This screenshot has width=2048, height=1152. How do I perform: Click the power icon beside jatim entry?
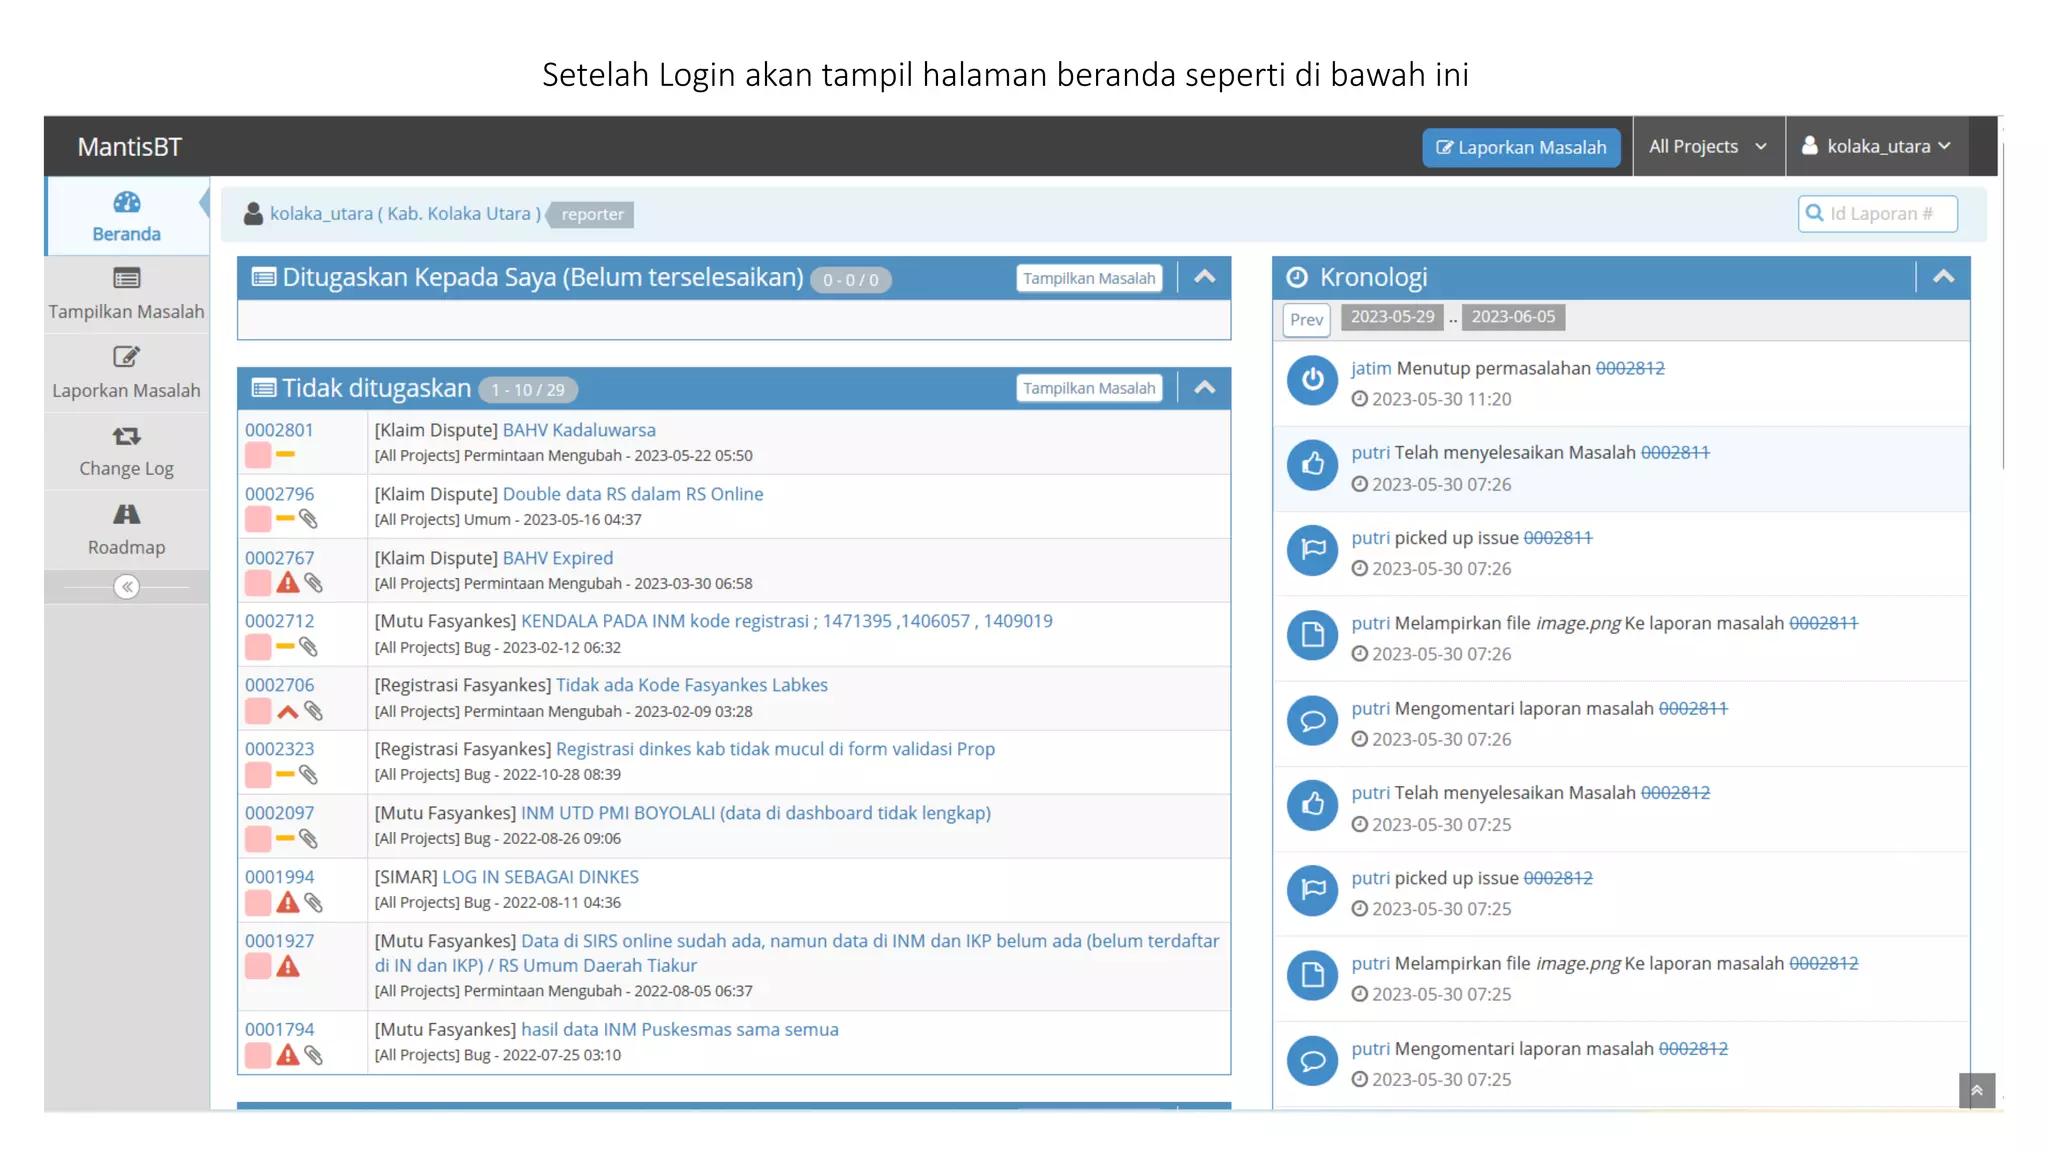click(1312, 380)
